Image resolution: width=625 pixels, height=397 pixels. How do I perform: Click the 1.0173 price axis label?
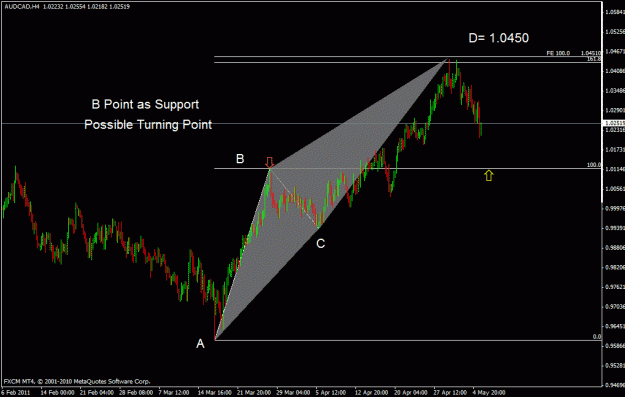point(615,149)
